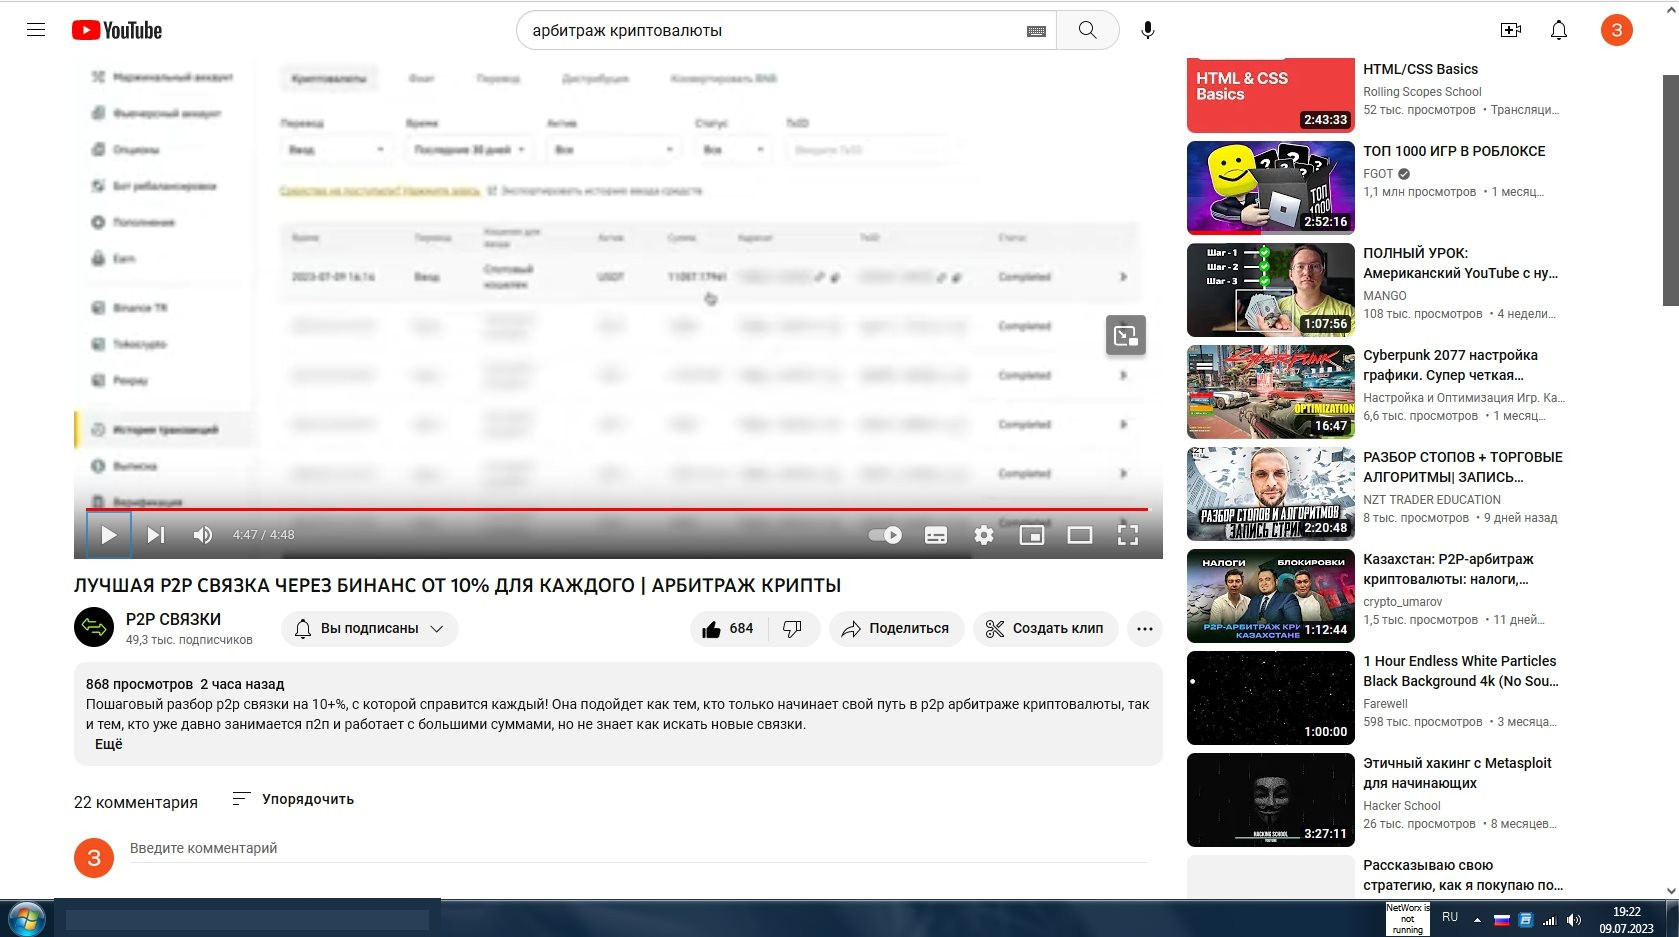Screen dimensions: 1679x937
Task: Open Cyberpunk 2077 настройка графики thumbnail
Action: coord(1270,392)
